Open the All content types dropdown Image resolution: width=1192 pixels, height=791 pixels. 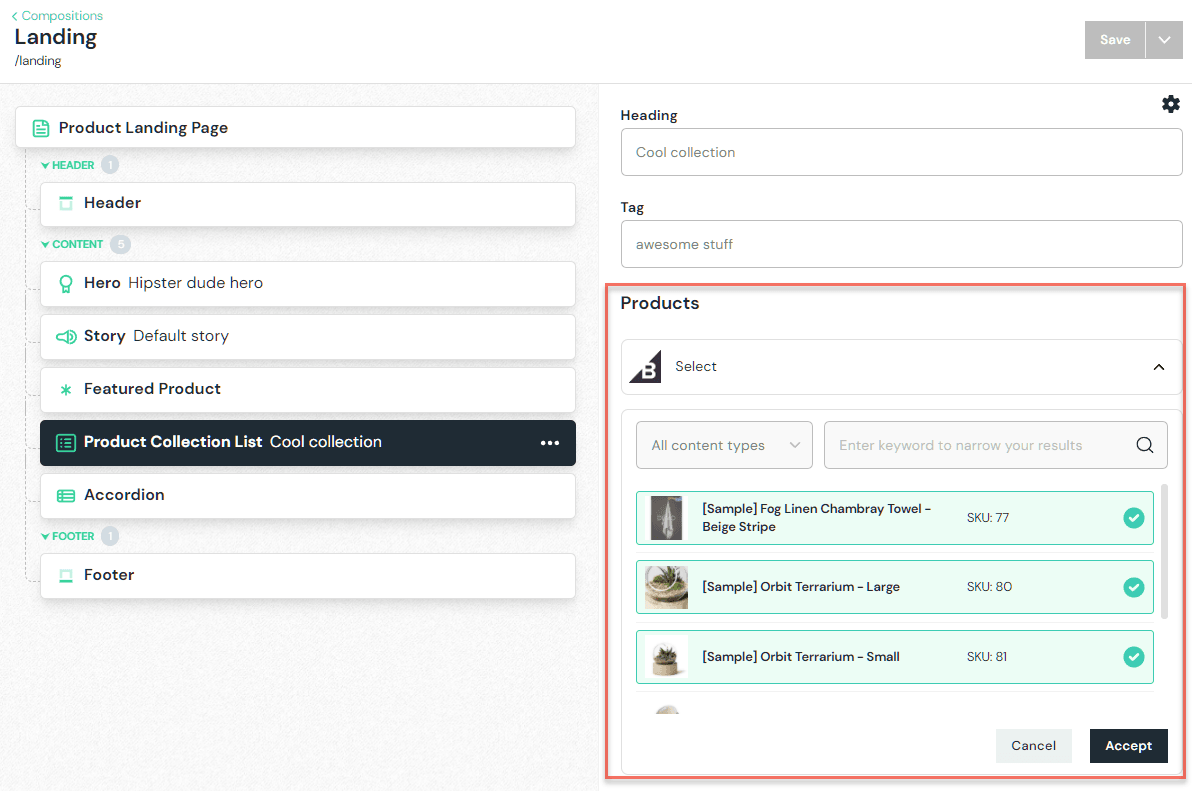click(723, 444)
